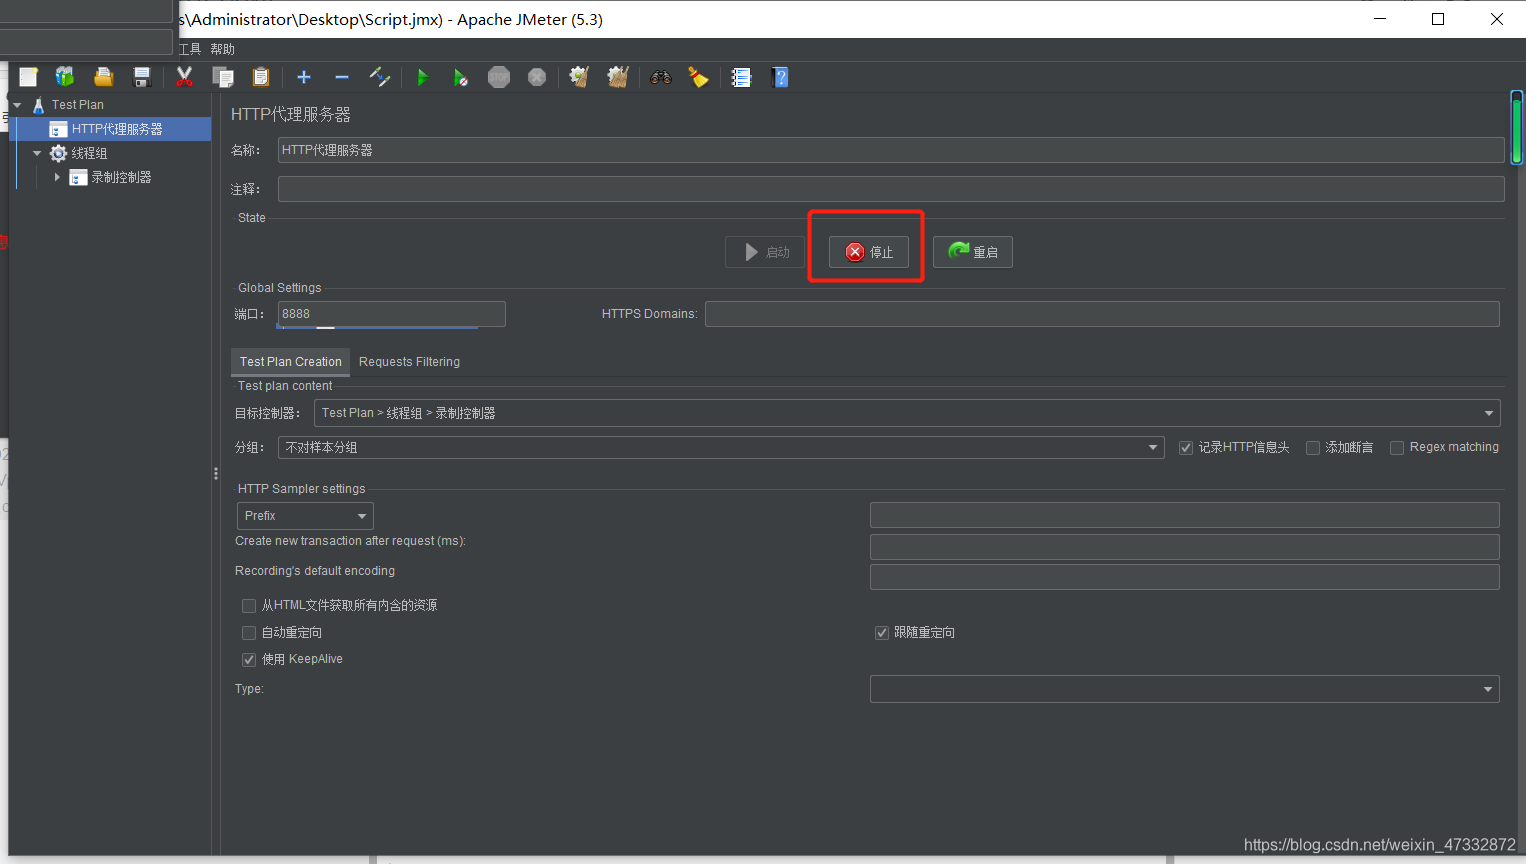Open a file using the folder icon
Image resolution: width=1526 pixels, height=864 pixels.
tap(103, 77)
